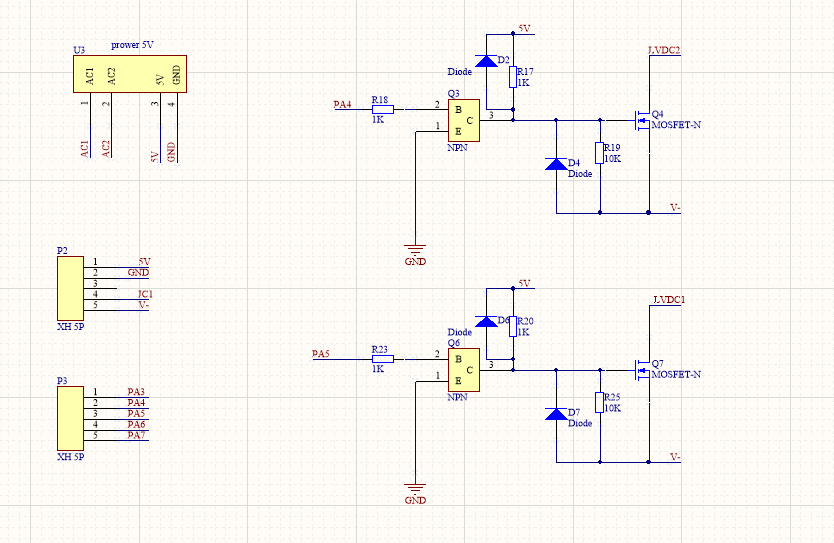Image resolution: width=834 pixels, height=543 pixels.
Task: Select the J.VDC2 net label
Action: tap(665, 50)
